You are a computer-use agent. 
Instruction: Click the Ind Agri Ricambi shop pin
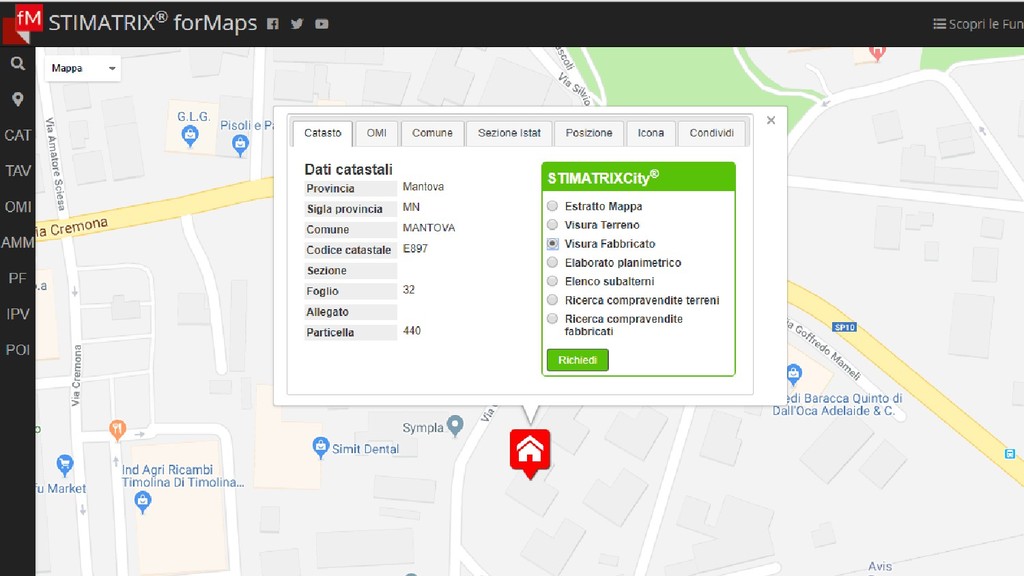coord(143,502)
